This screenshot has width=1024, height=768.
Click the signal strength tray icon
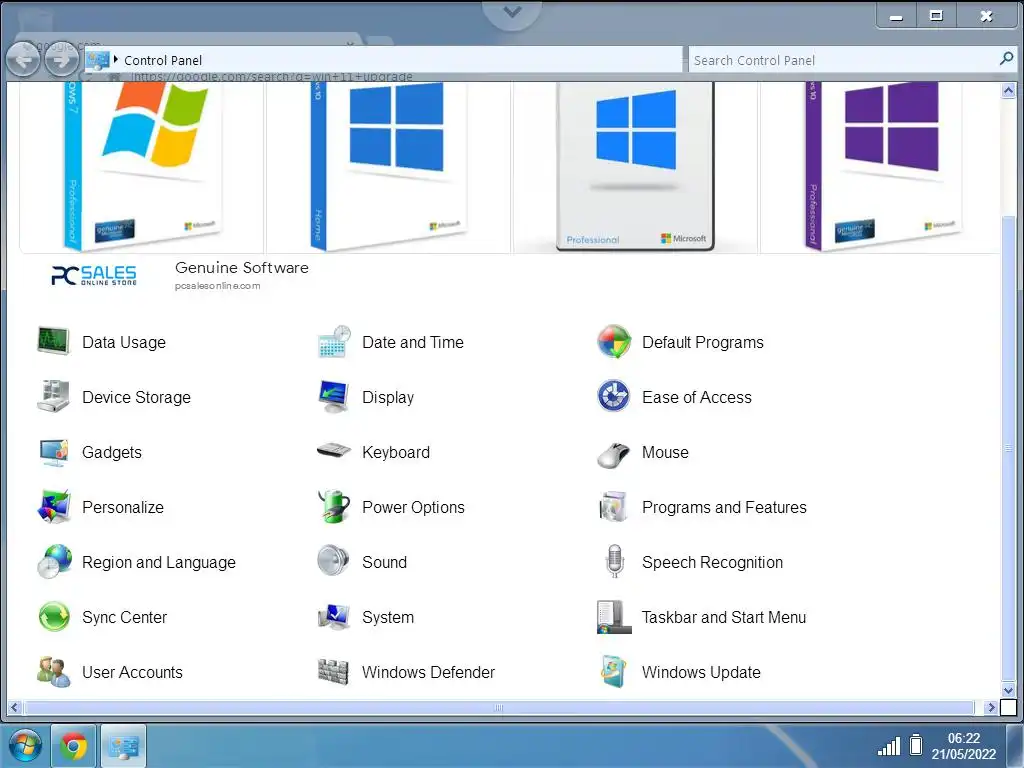pyautogui.click(x=888, y=746)
